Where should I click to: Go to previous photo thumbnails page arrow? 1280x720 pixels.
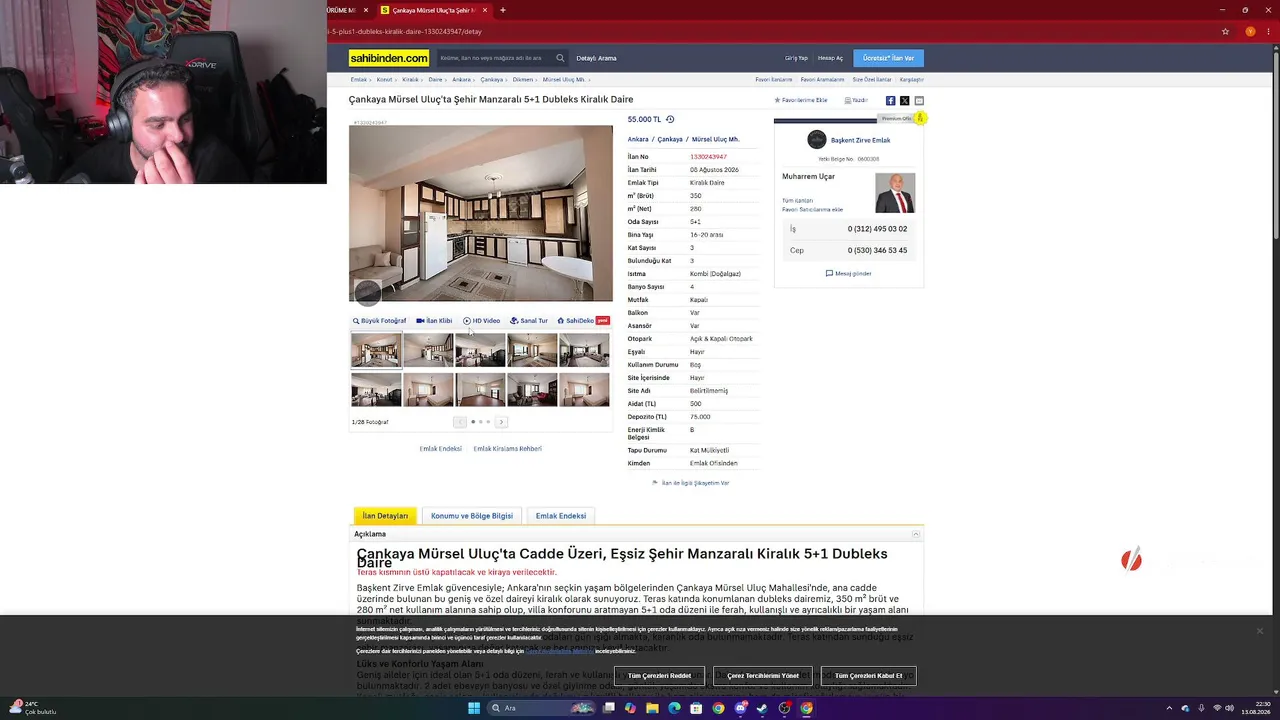click(x=460, y=422)
